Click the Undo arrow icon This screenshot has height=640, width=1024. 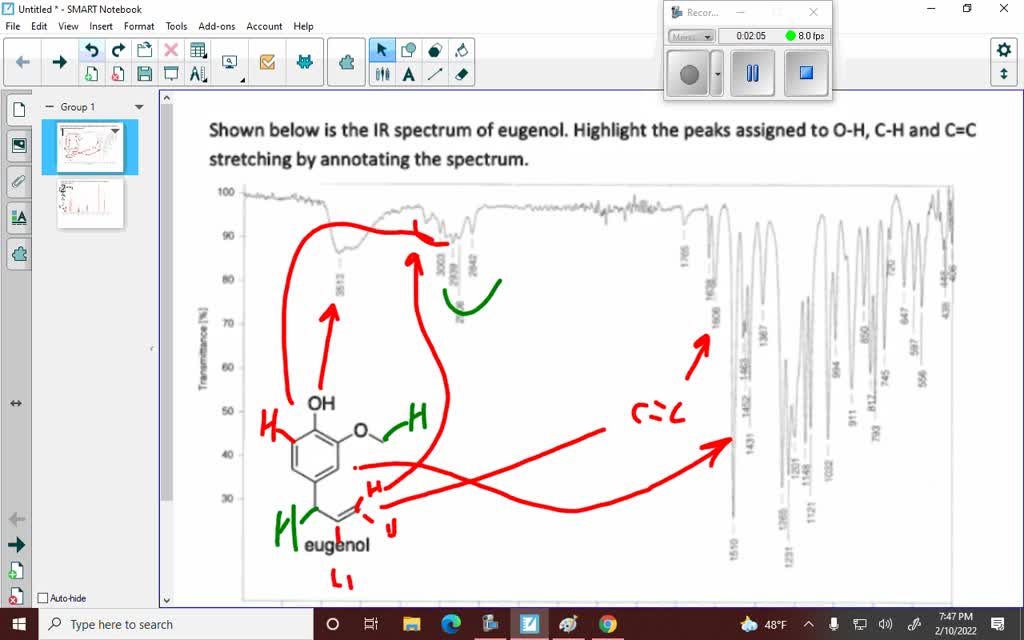click(92, 49)
